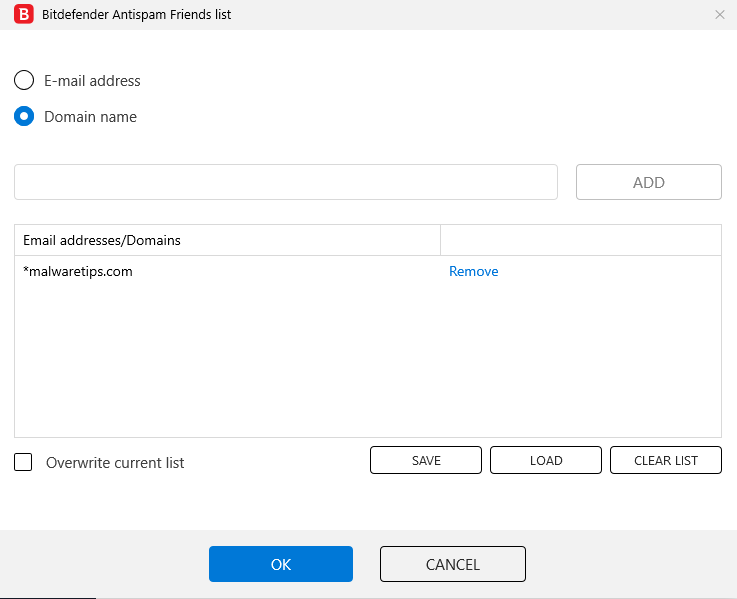Viewport: 737px width, 599px height.
Task: Load a friends list with LOAD
Action: 546,460
